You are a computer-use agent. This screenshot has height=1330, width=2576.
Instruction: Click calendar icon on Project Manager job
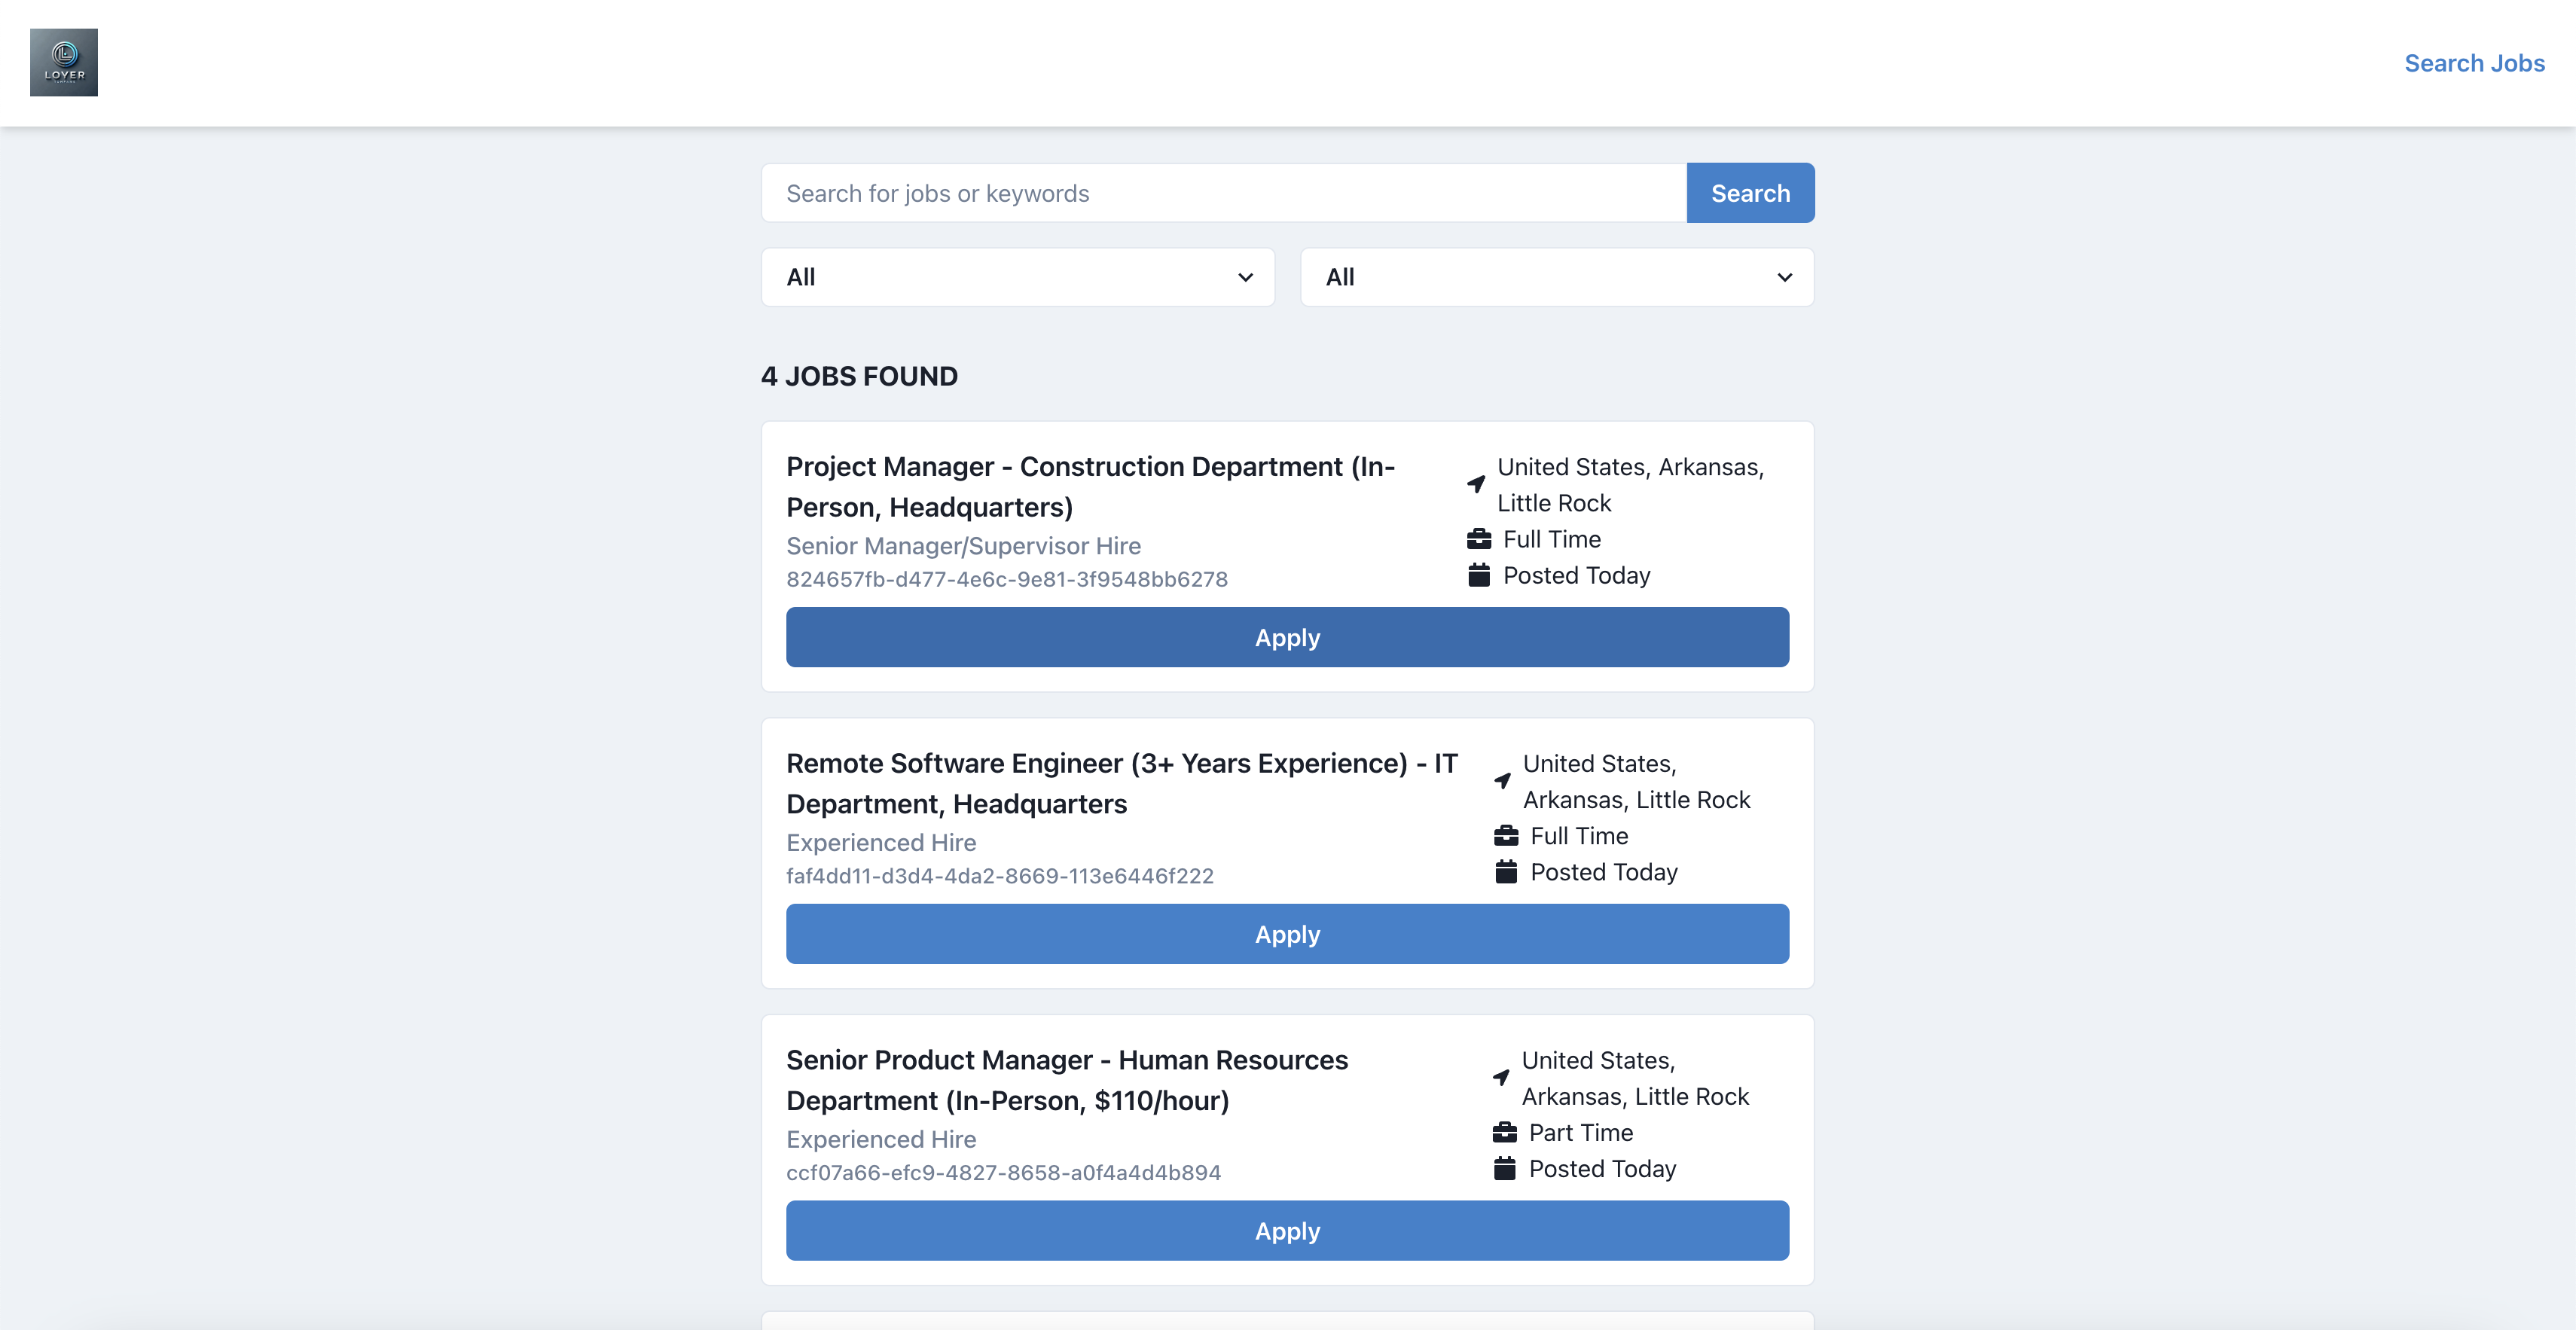(x=1479, y=576)
